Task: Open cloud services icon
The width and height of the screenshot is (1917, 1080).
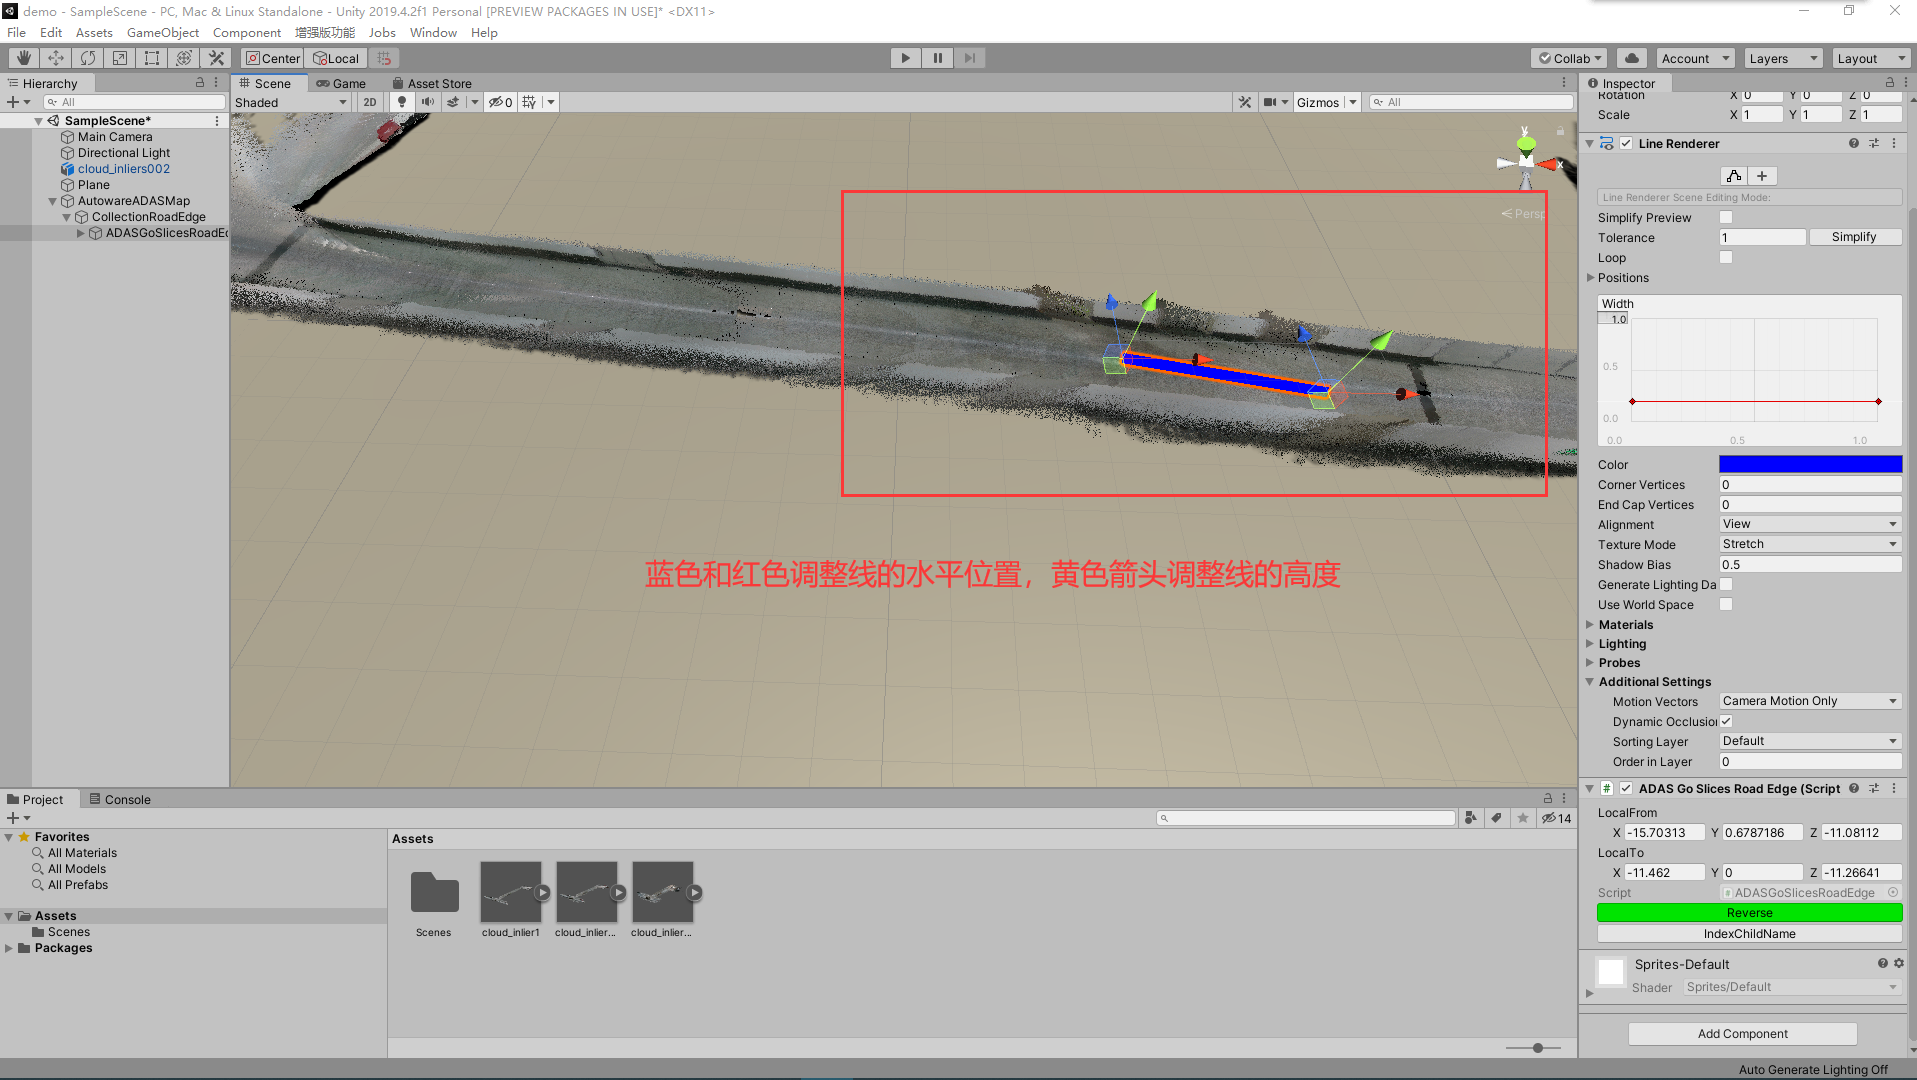Action: (x=1631, y=58)
